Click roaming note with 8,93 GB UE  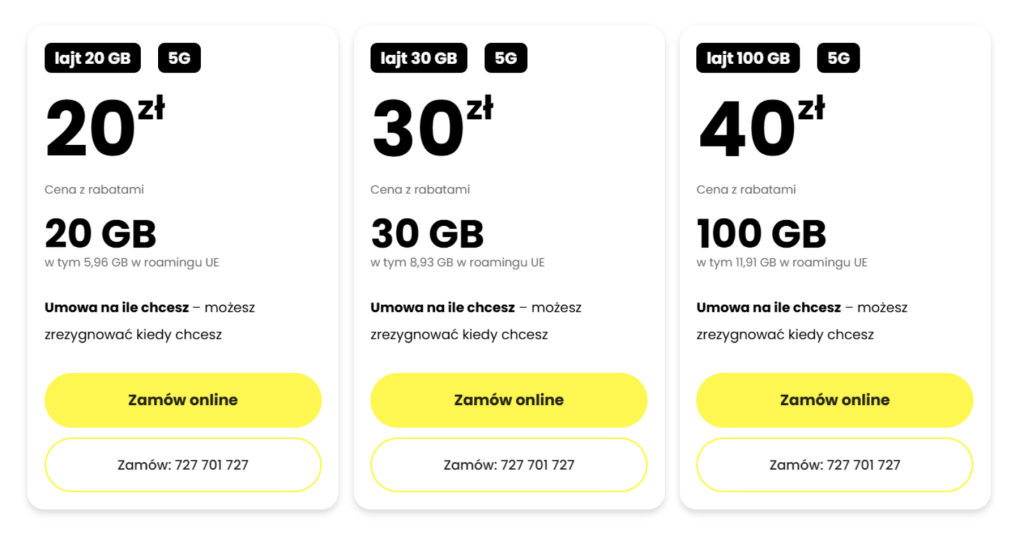457,262
